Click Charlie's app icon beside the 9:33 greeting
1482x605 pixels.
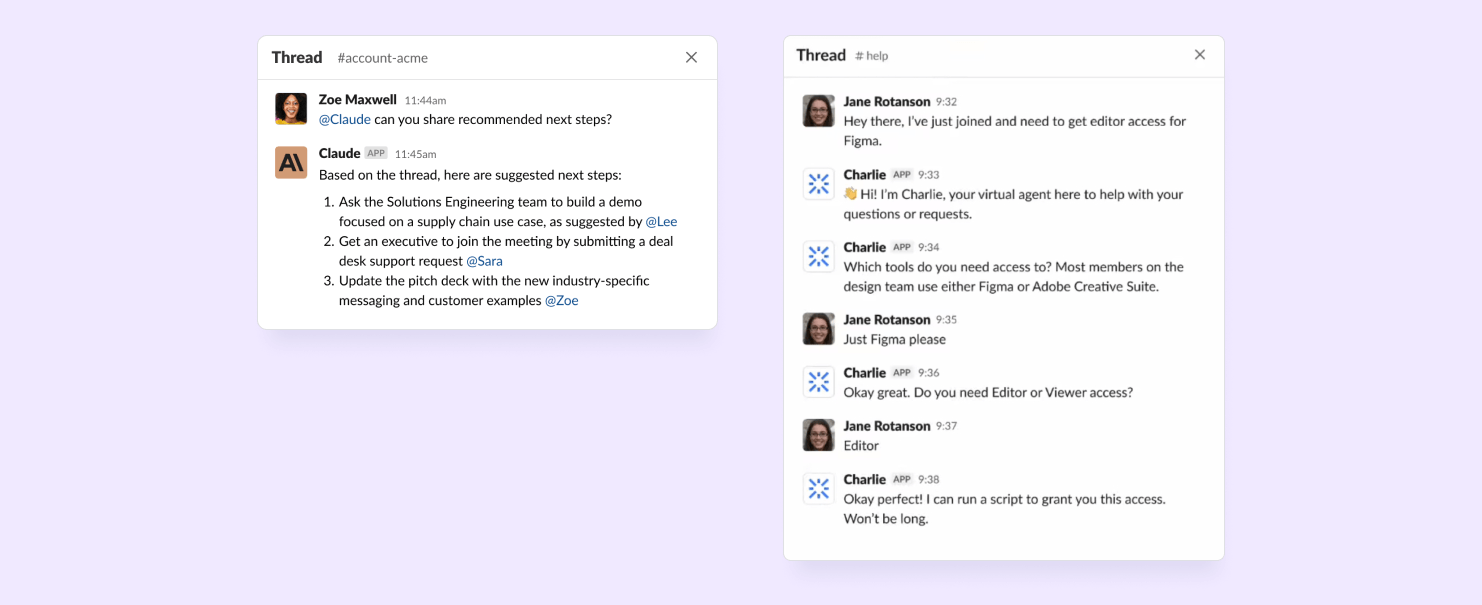click(x=818, y=183)
